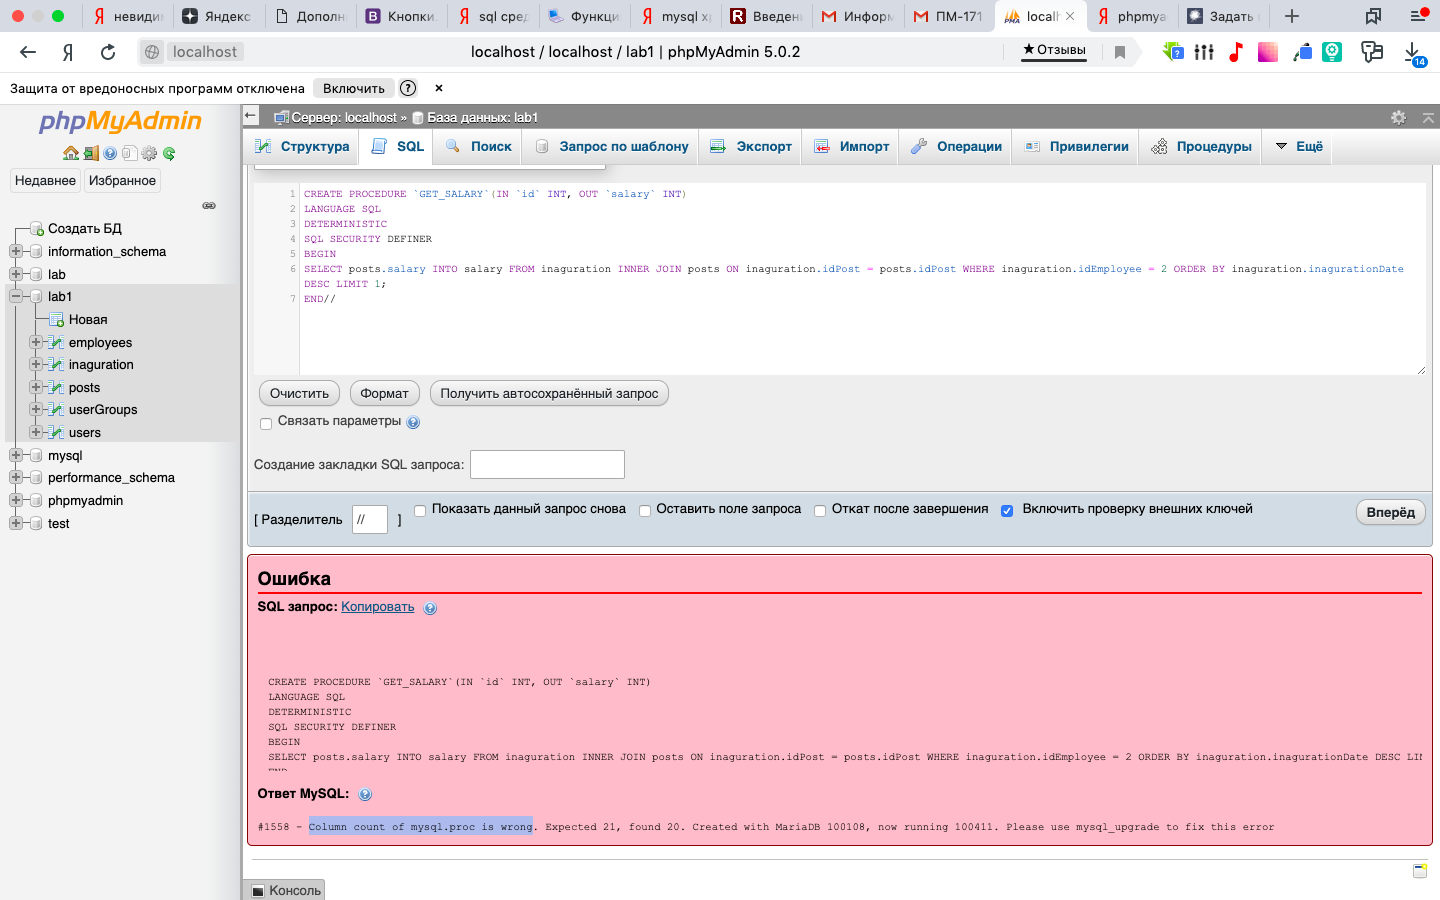Open the Консоль panel at bottom
This screenshot has width=1440, height=900.
click(x=285, y=890)
